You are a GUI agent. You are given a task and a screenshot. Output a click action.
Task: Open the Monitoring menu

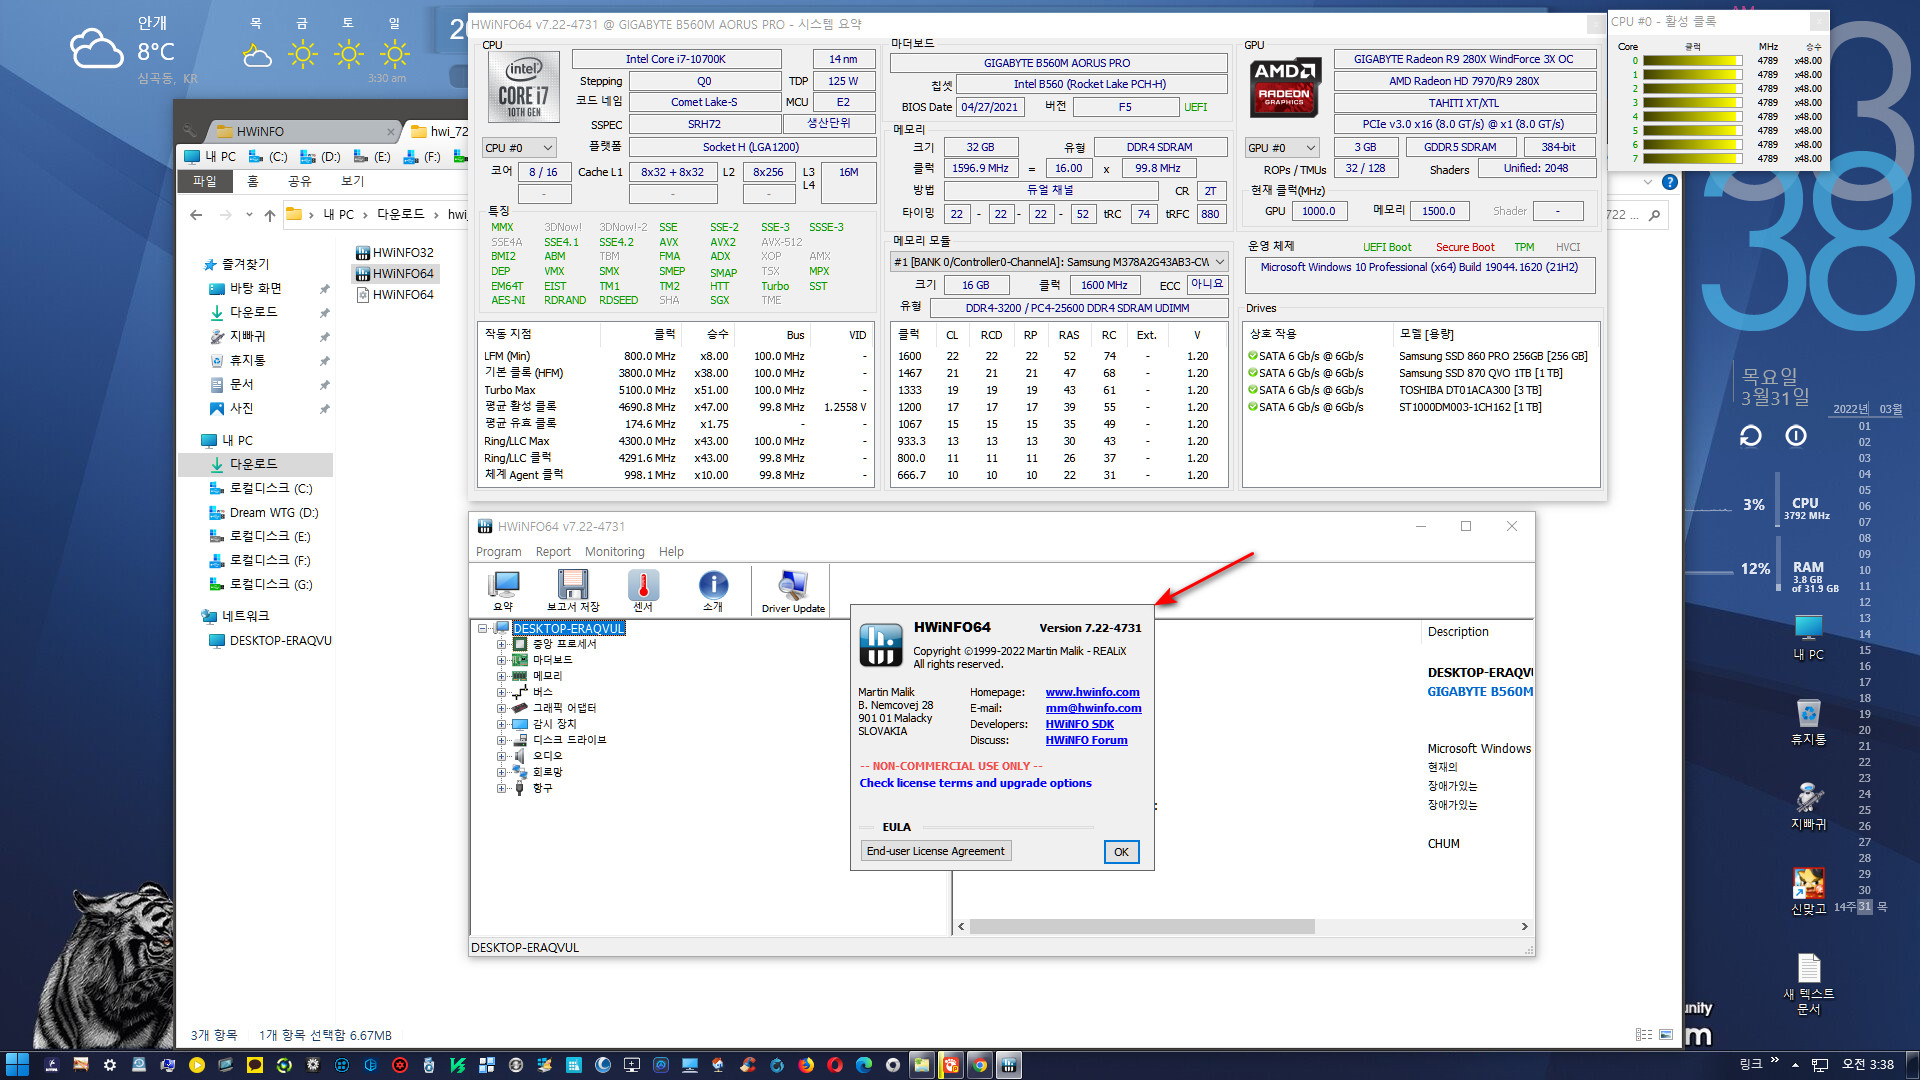(614, 552)
